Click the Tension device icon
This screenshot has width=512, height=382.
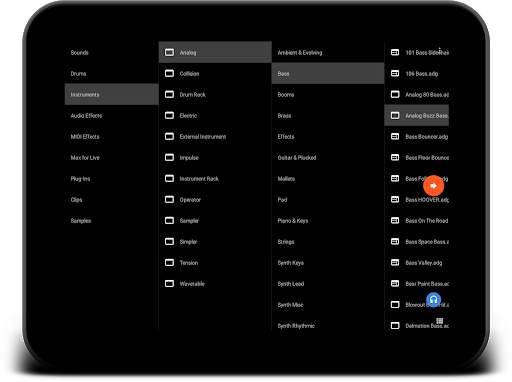[x=169, y=262]
